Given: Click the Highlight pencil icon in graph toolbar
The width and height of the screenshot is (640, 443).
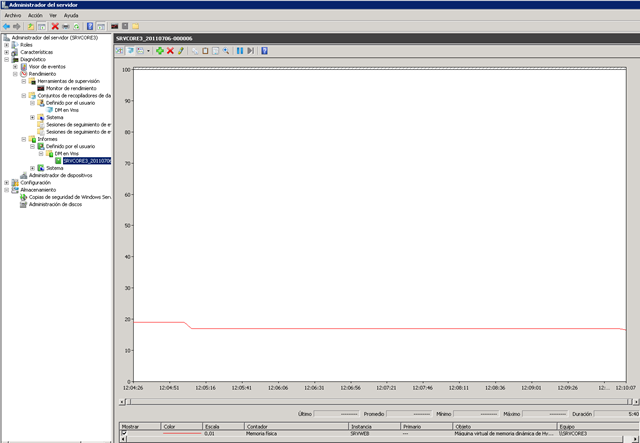Looking at the screenshot, I should click(181, 50).
